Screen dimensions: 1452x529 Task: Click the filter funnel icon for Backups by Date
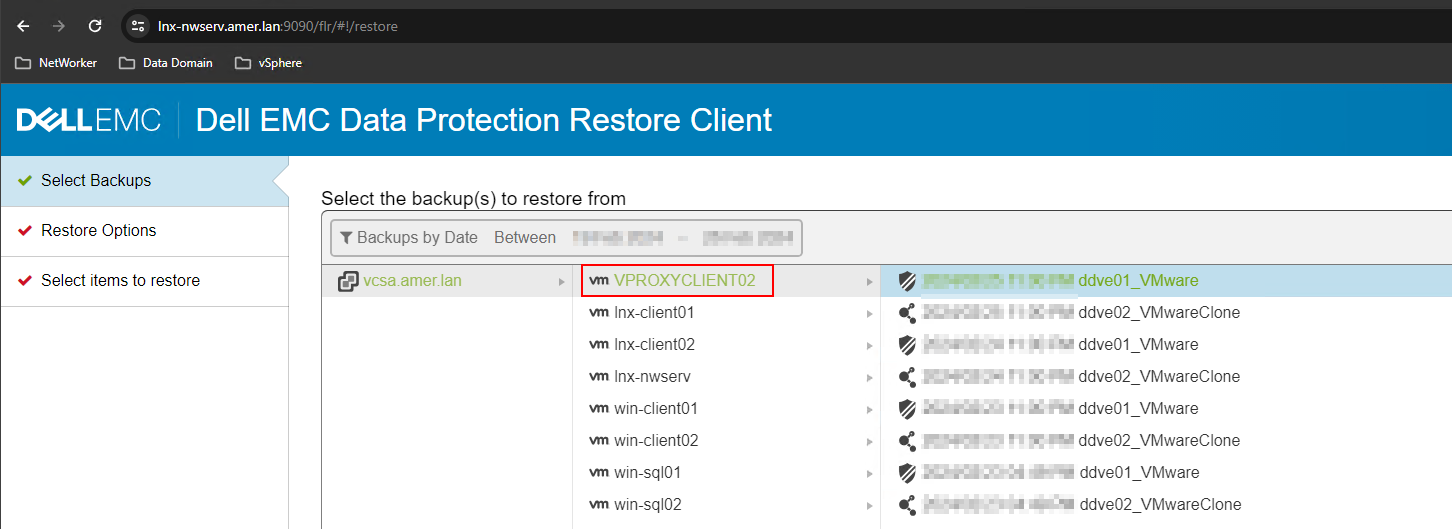point(346,238)
